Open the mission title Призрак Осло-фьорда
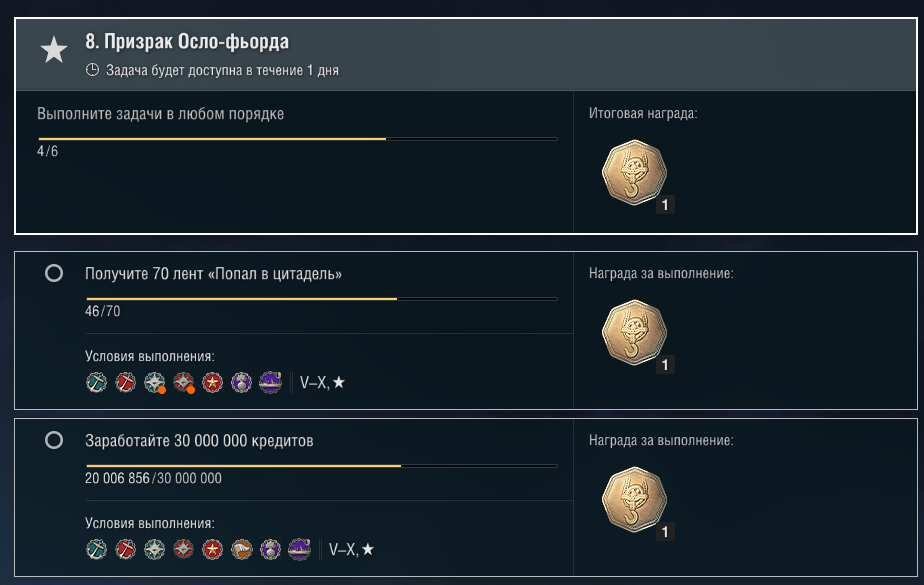Viewport: 924px width, 585px height. pos(187,41)
